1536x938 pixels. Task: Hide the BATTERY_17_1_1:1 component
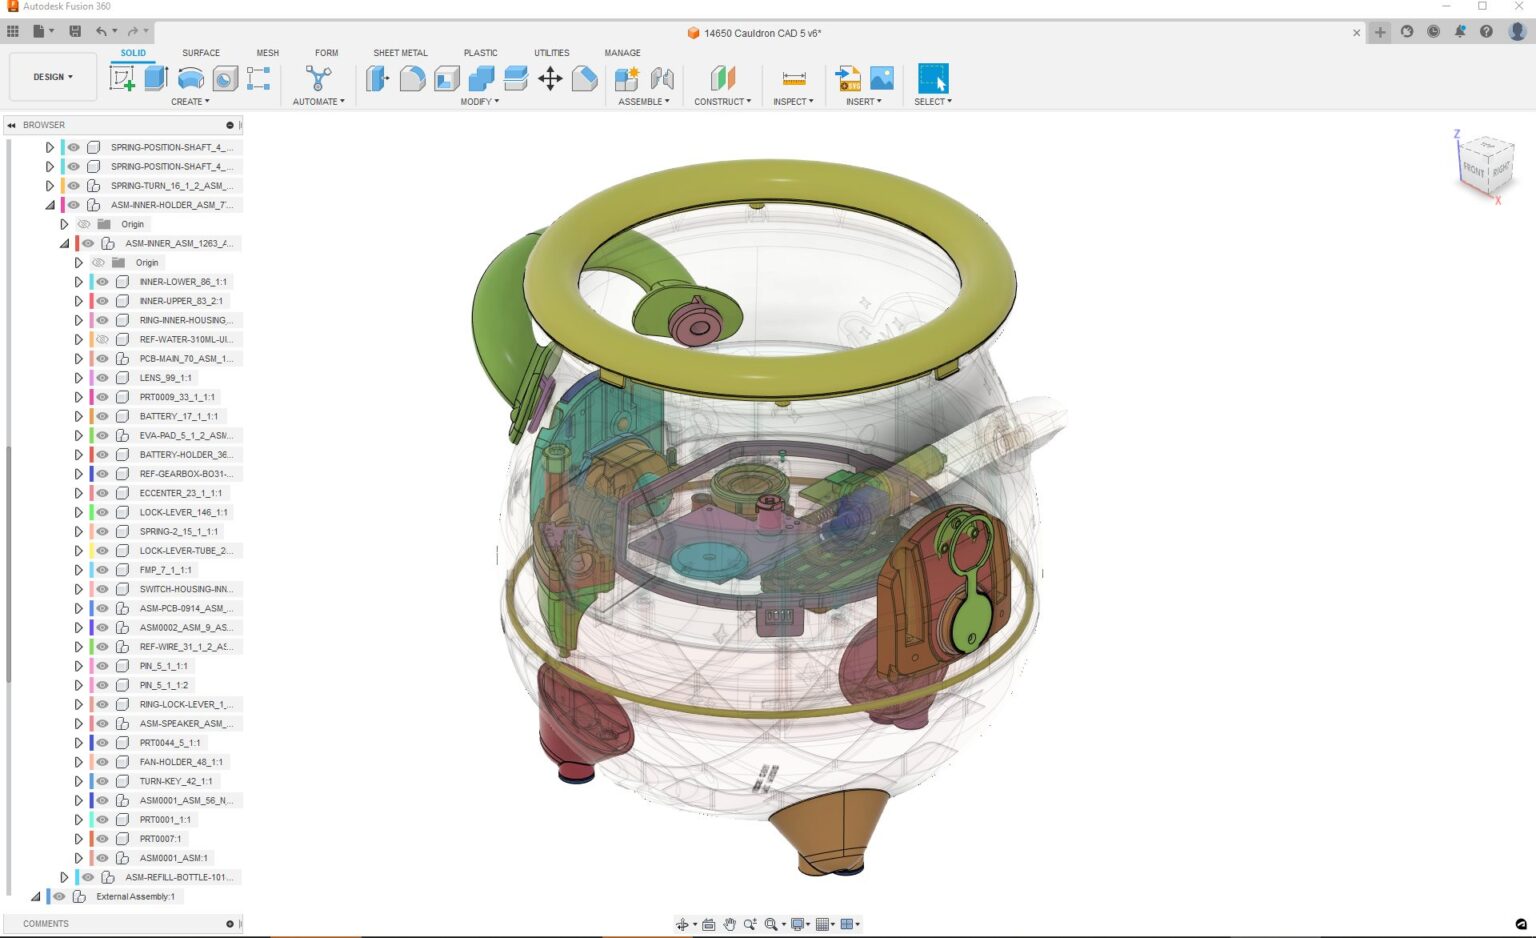click(102, 416)
